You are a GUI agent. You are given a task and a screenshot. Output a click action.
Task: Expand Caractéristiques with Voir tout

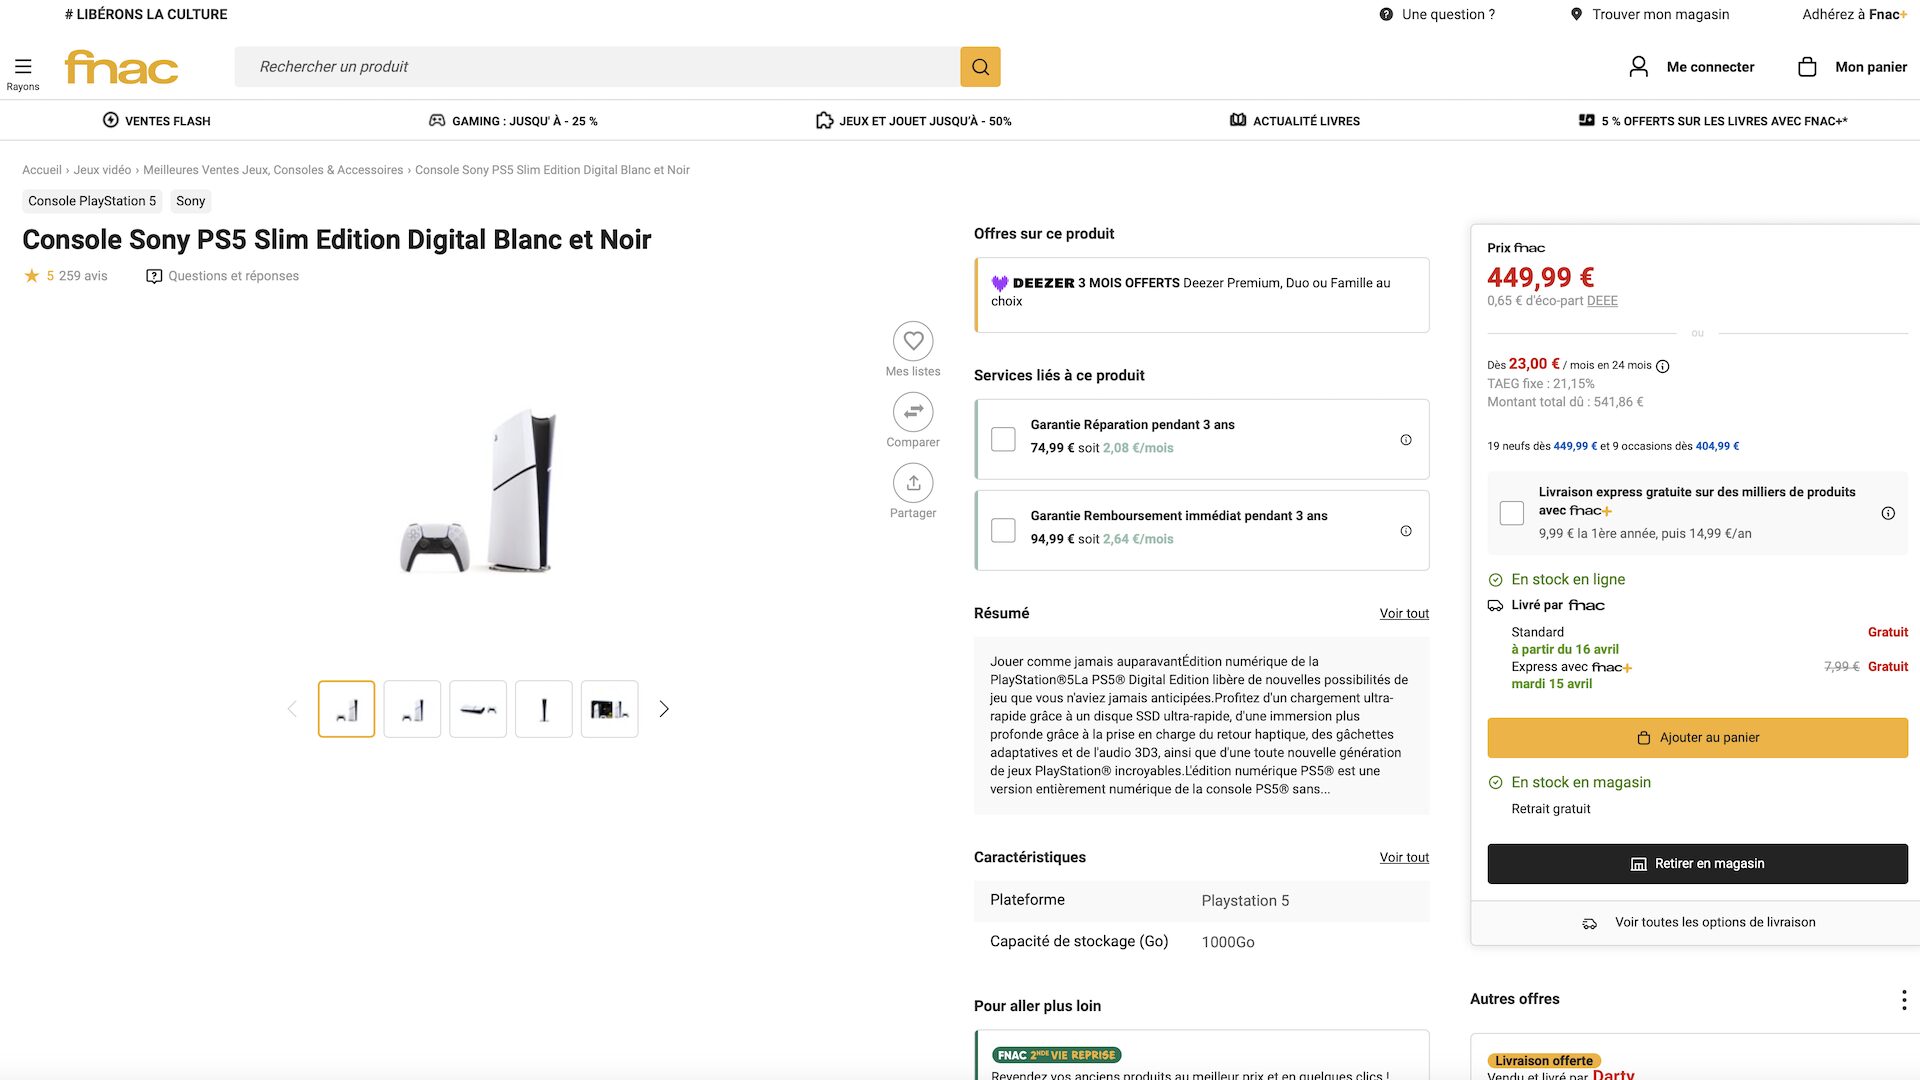(x=1404, y=858)
